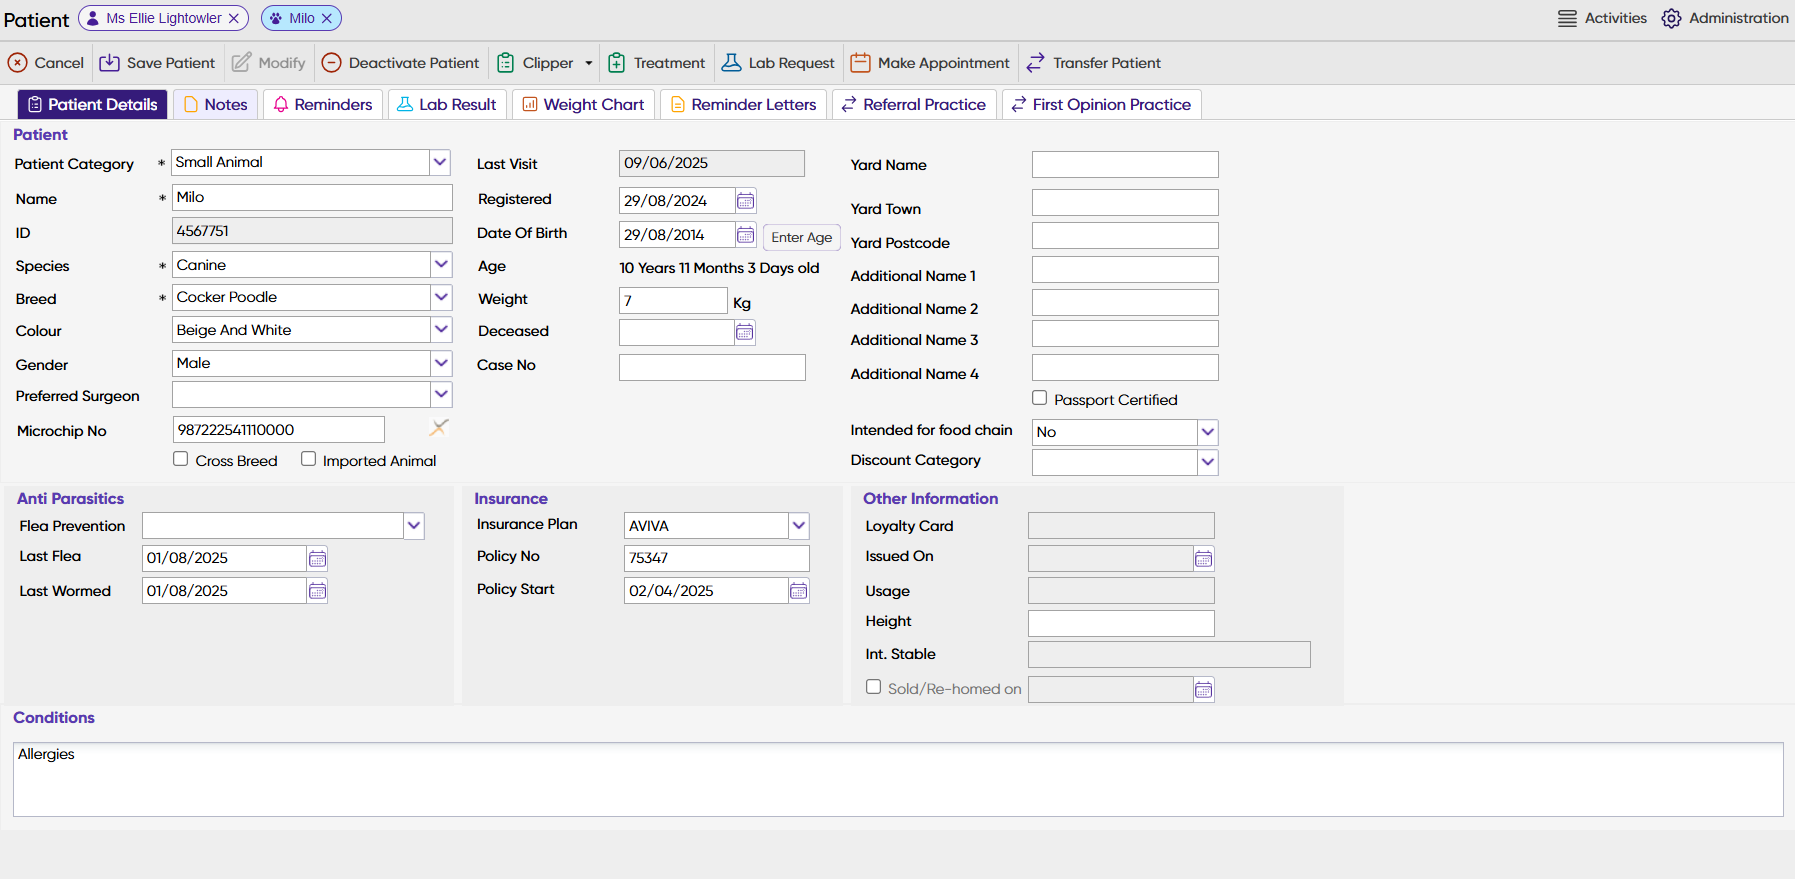Click the Make Appointment calendar icon
The width and height of the screenshot is (1795, 879).
pyautogui.click(x=860, y=63)
